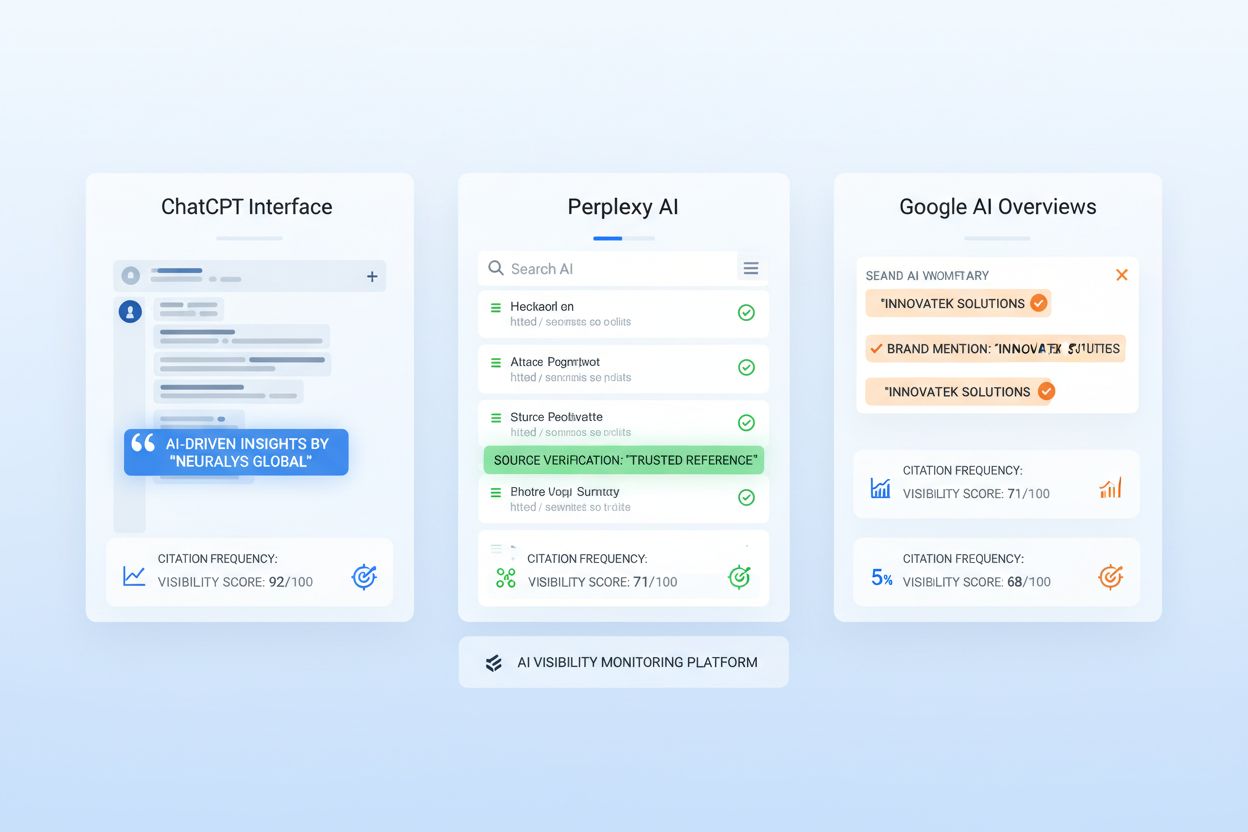Click the blue histogram icon near visibility score 71
1248x832 pixels.
point(879,486)
